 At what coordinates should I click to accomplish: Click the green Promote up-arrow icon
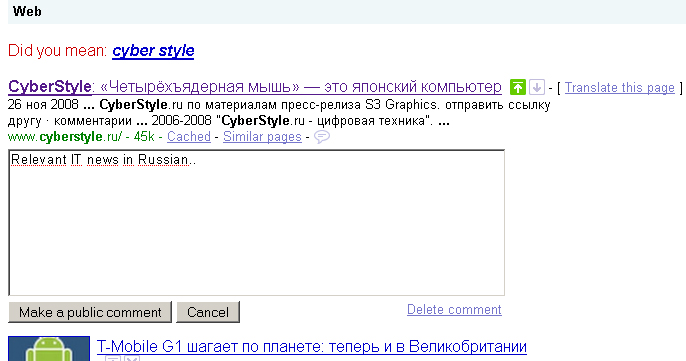coord(518,87)
